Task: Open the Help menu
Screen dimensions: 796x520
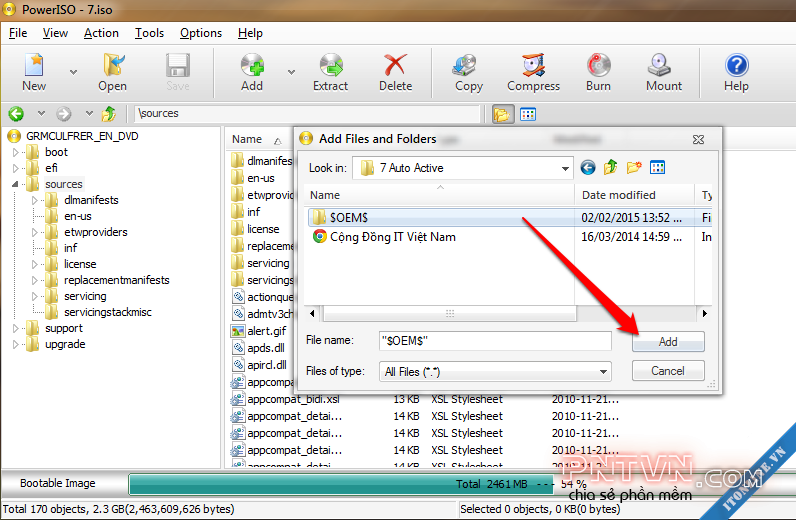Action: (250, 33)
